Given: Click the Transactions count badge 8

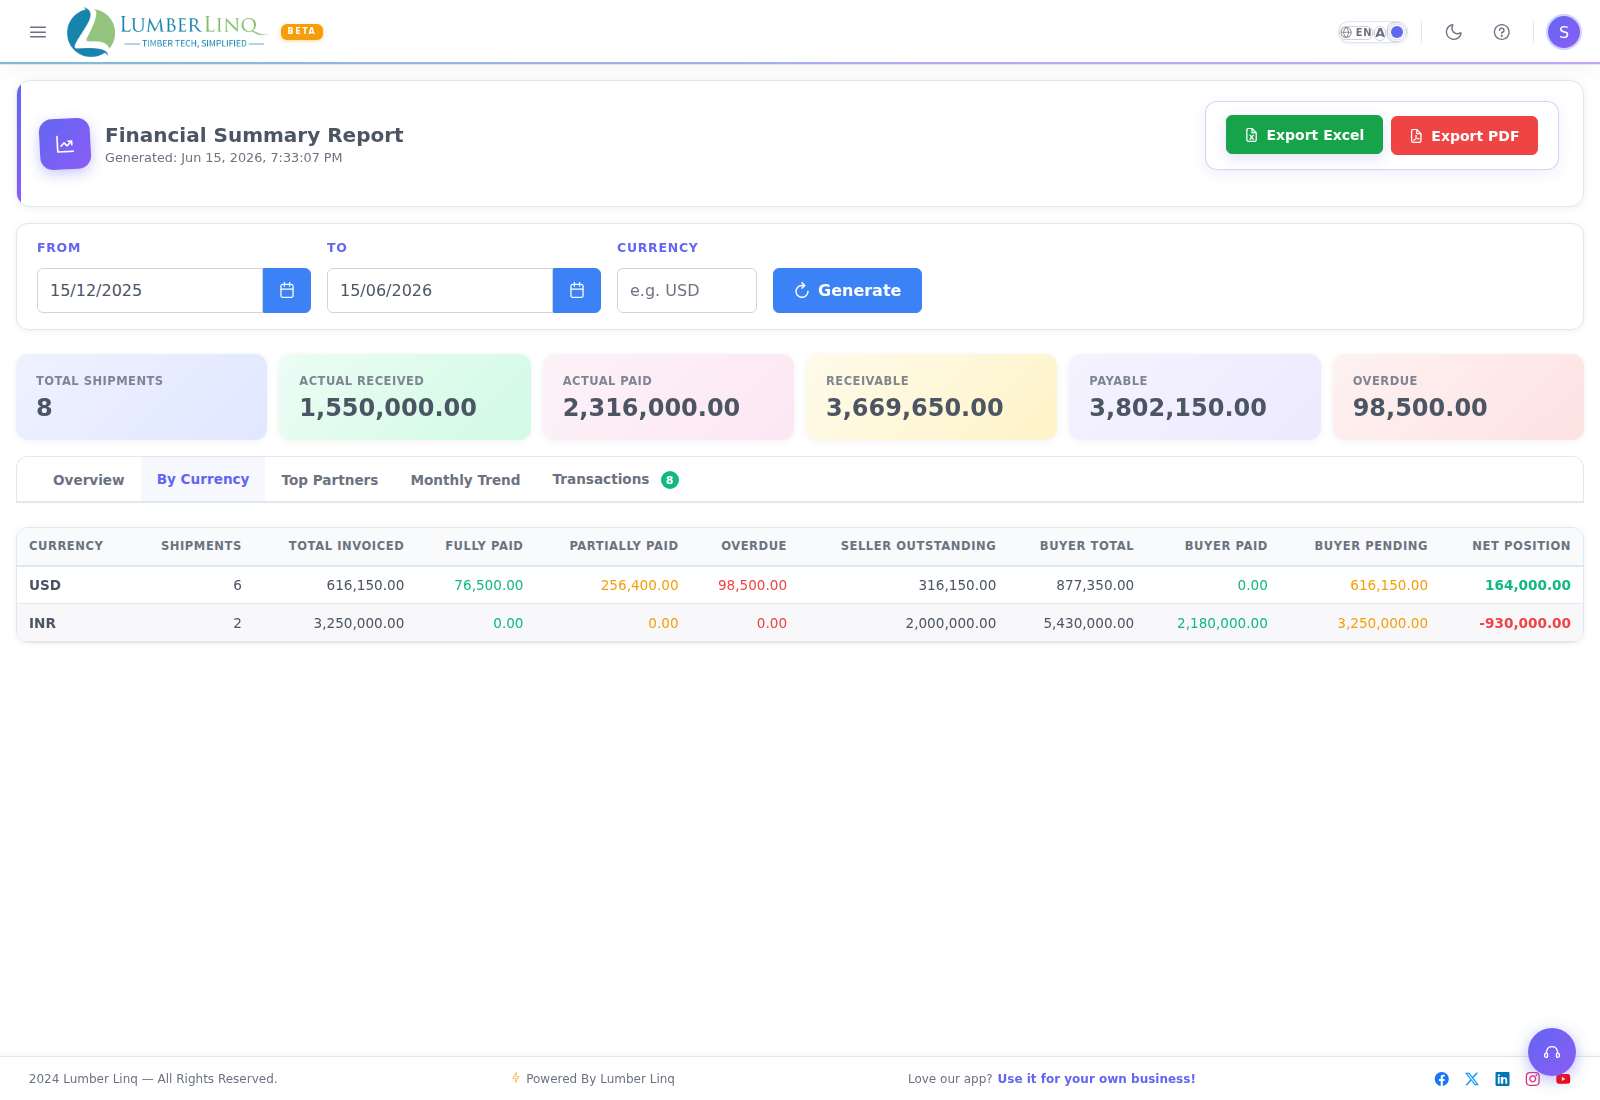Looking at the screenshot, I should tap(670, 480).
